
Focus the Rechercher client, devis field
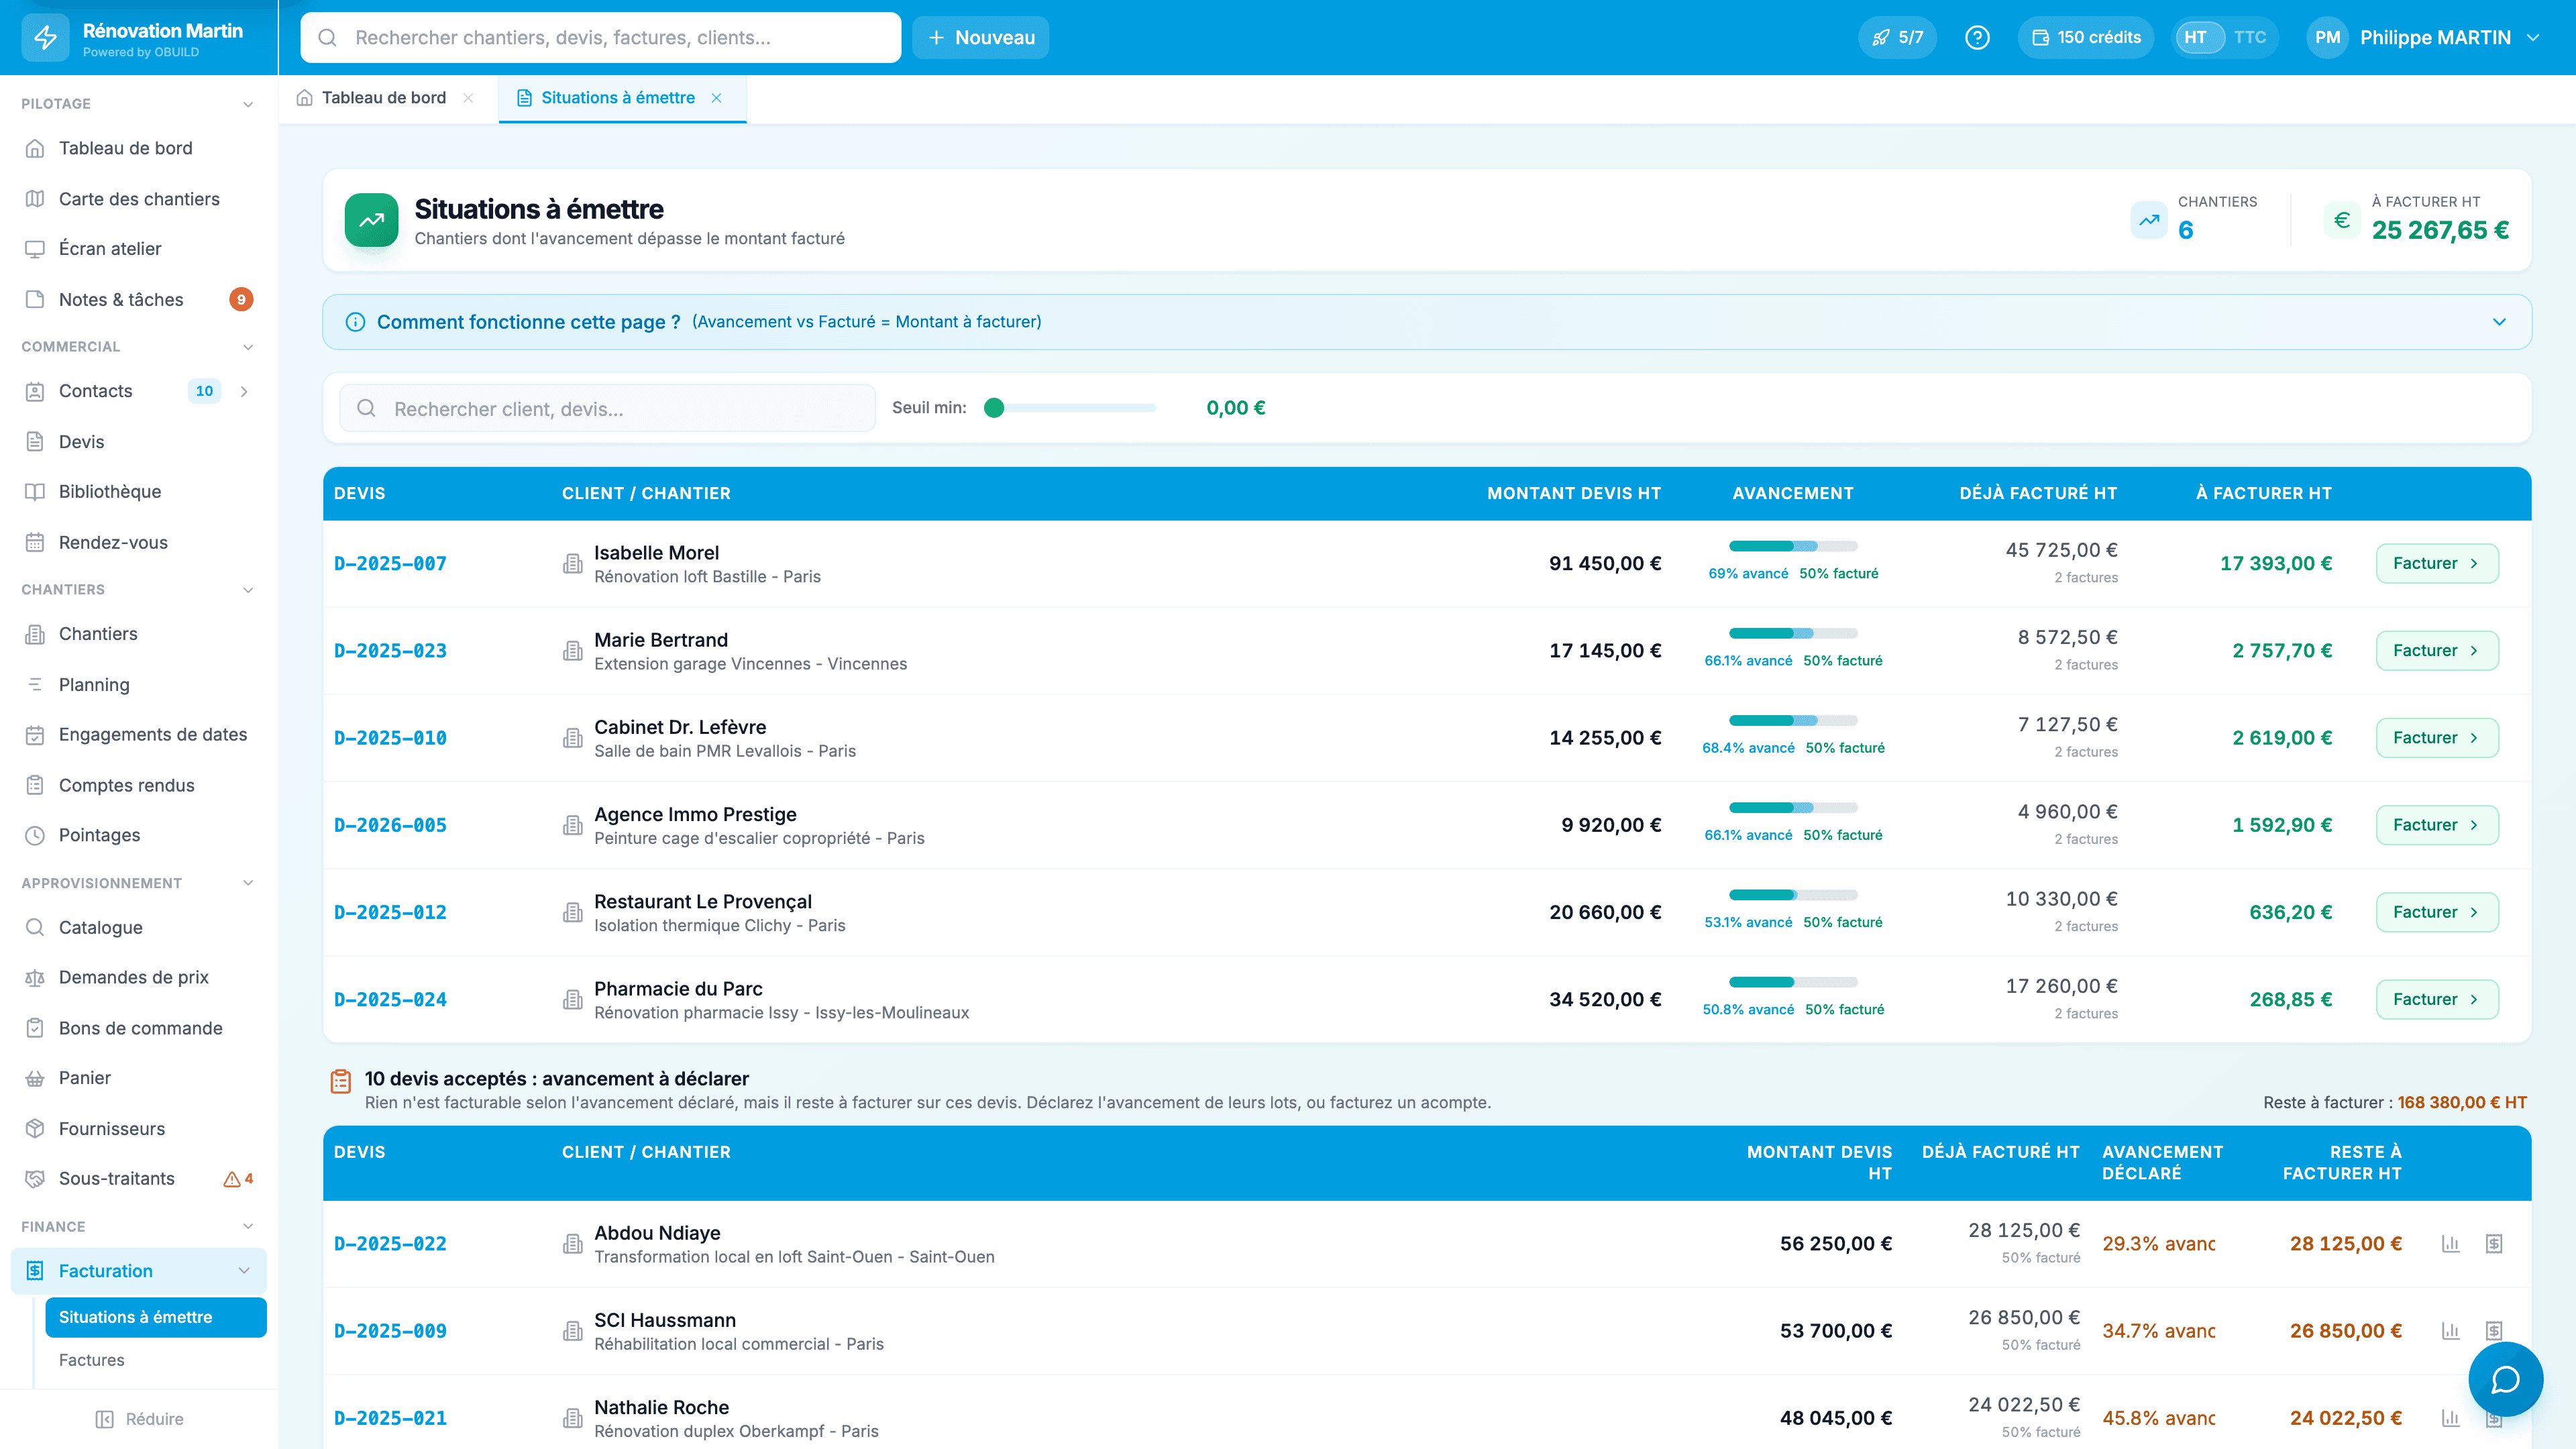[x=608, y=408]
